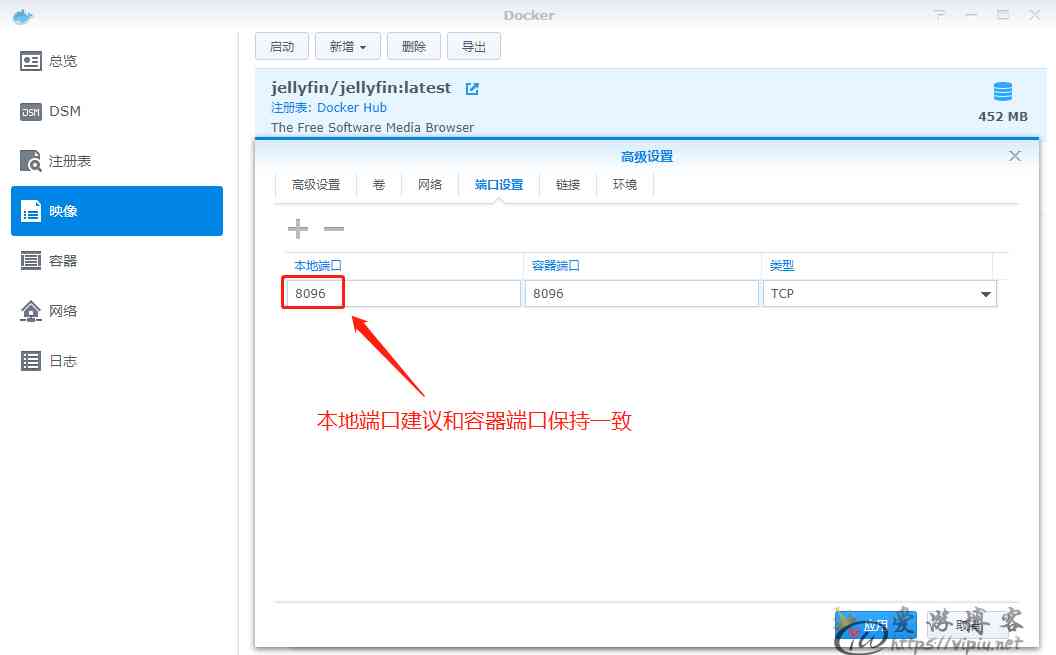Image resolution: width=1056 pixels, height=655 pixels.
Task: Expand the 新增 add dropdown
Action: point(348,46)
